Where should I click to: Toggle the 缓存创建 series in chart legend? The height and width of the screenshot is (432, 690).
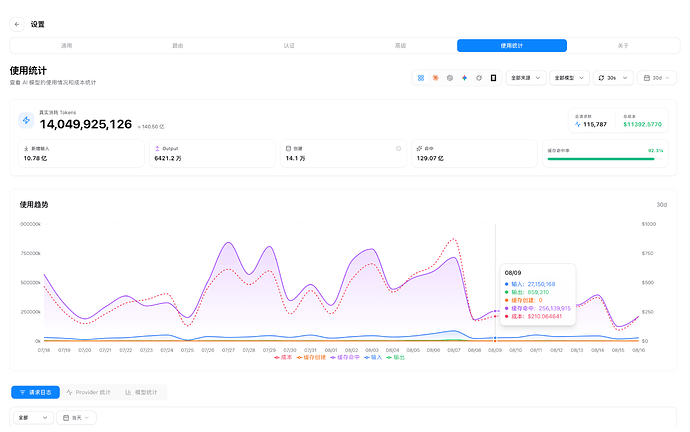click(311, 357)
